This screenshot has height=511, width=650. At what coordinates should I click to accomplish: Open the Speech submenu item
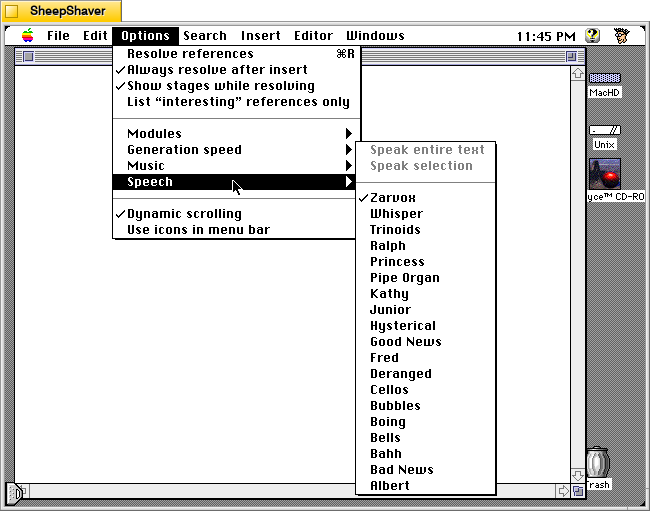(x=234, y=182)
